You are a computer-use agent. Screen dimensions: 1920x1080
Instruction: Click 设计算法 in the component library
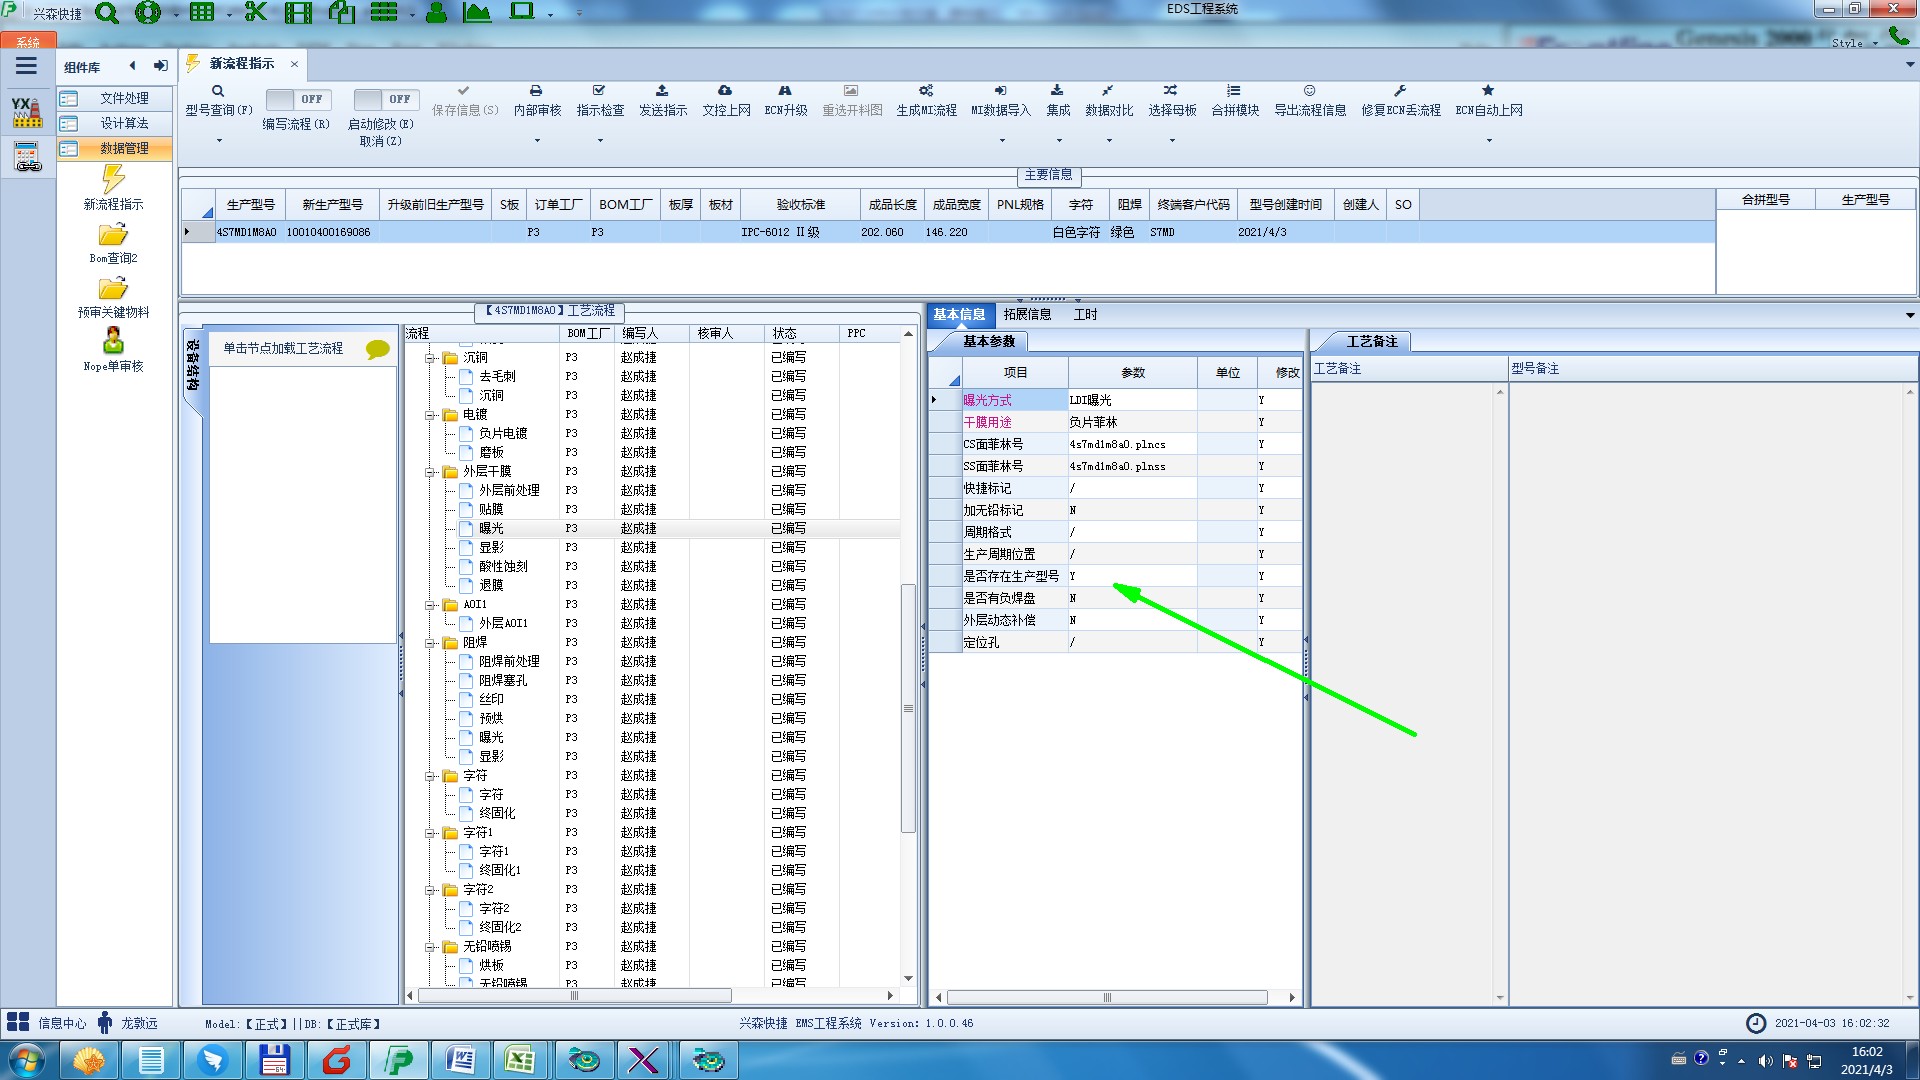pyautogui.click(x=124, y=123)
